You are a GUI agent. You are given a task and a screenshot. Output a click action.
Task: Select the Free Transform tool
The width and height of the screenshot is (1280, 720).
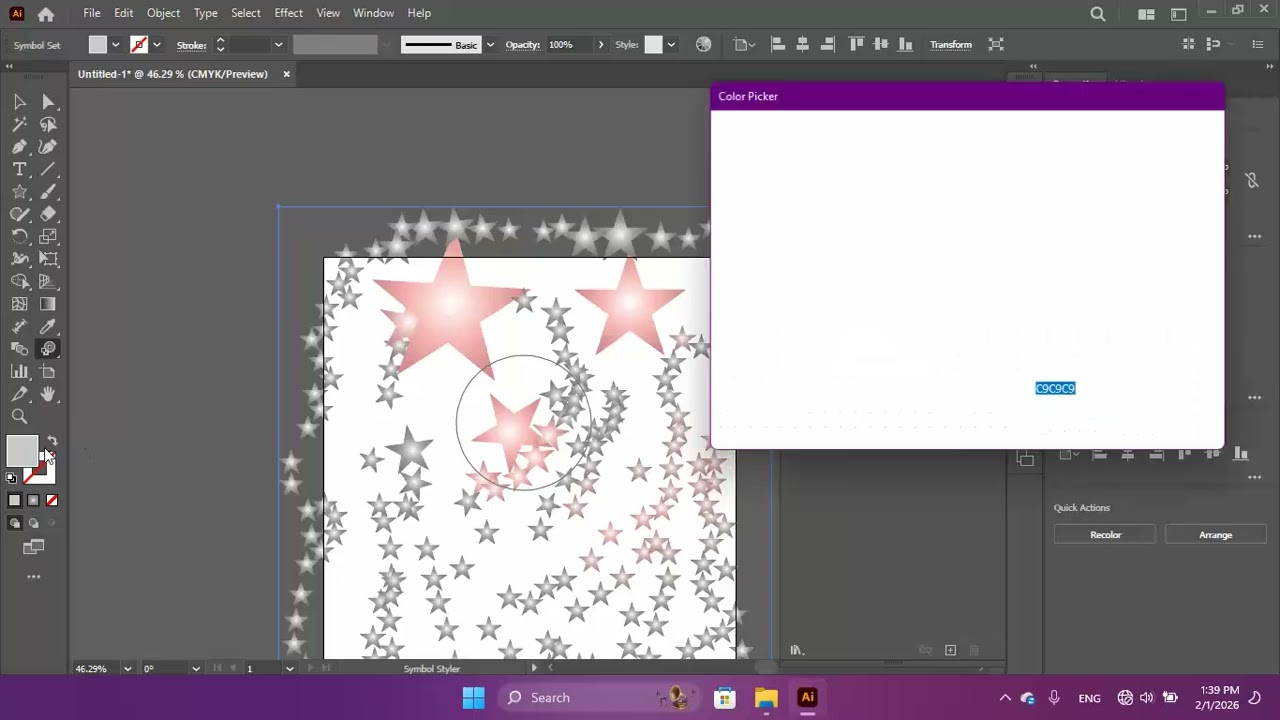coord(48,259)
